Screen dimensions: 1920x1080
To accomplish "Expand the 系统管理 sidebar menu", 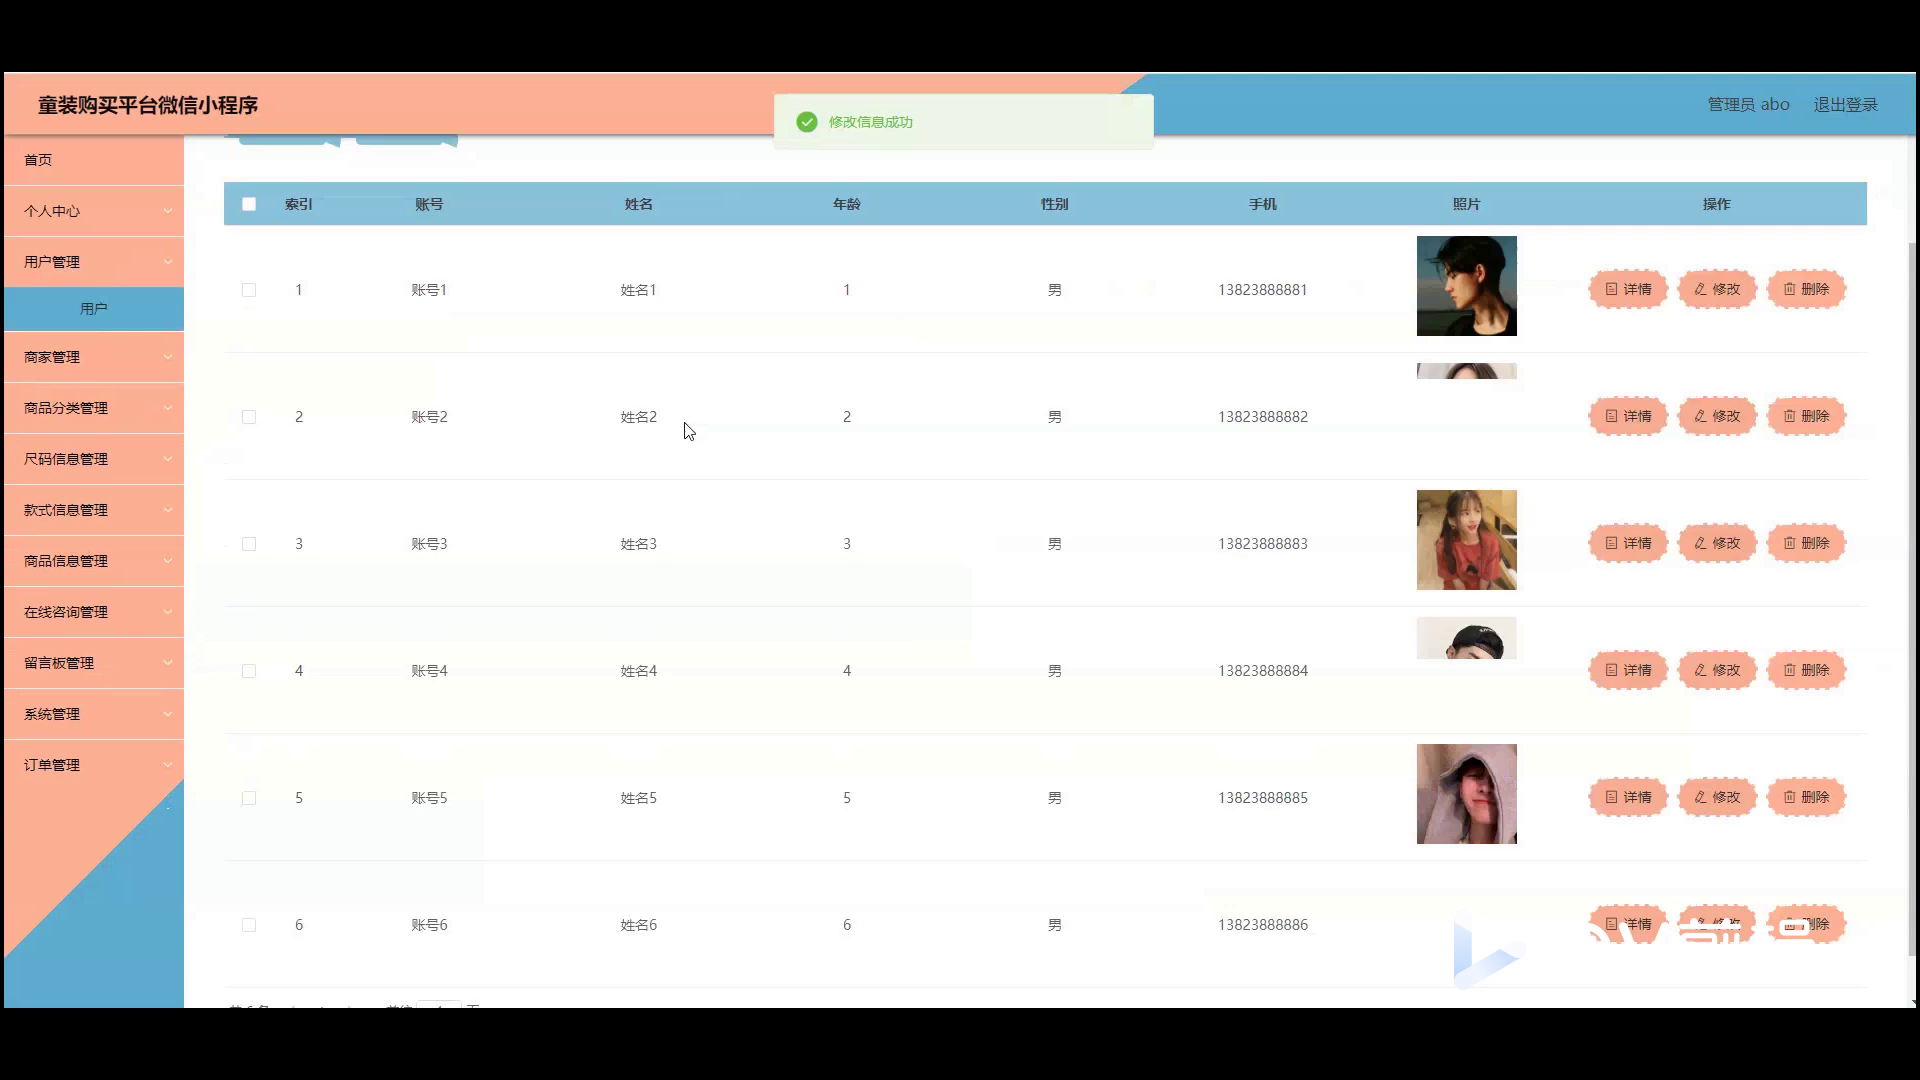I will point(94,714).
